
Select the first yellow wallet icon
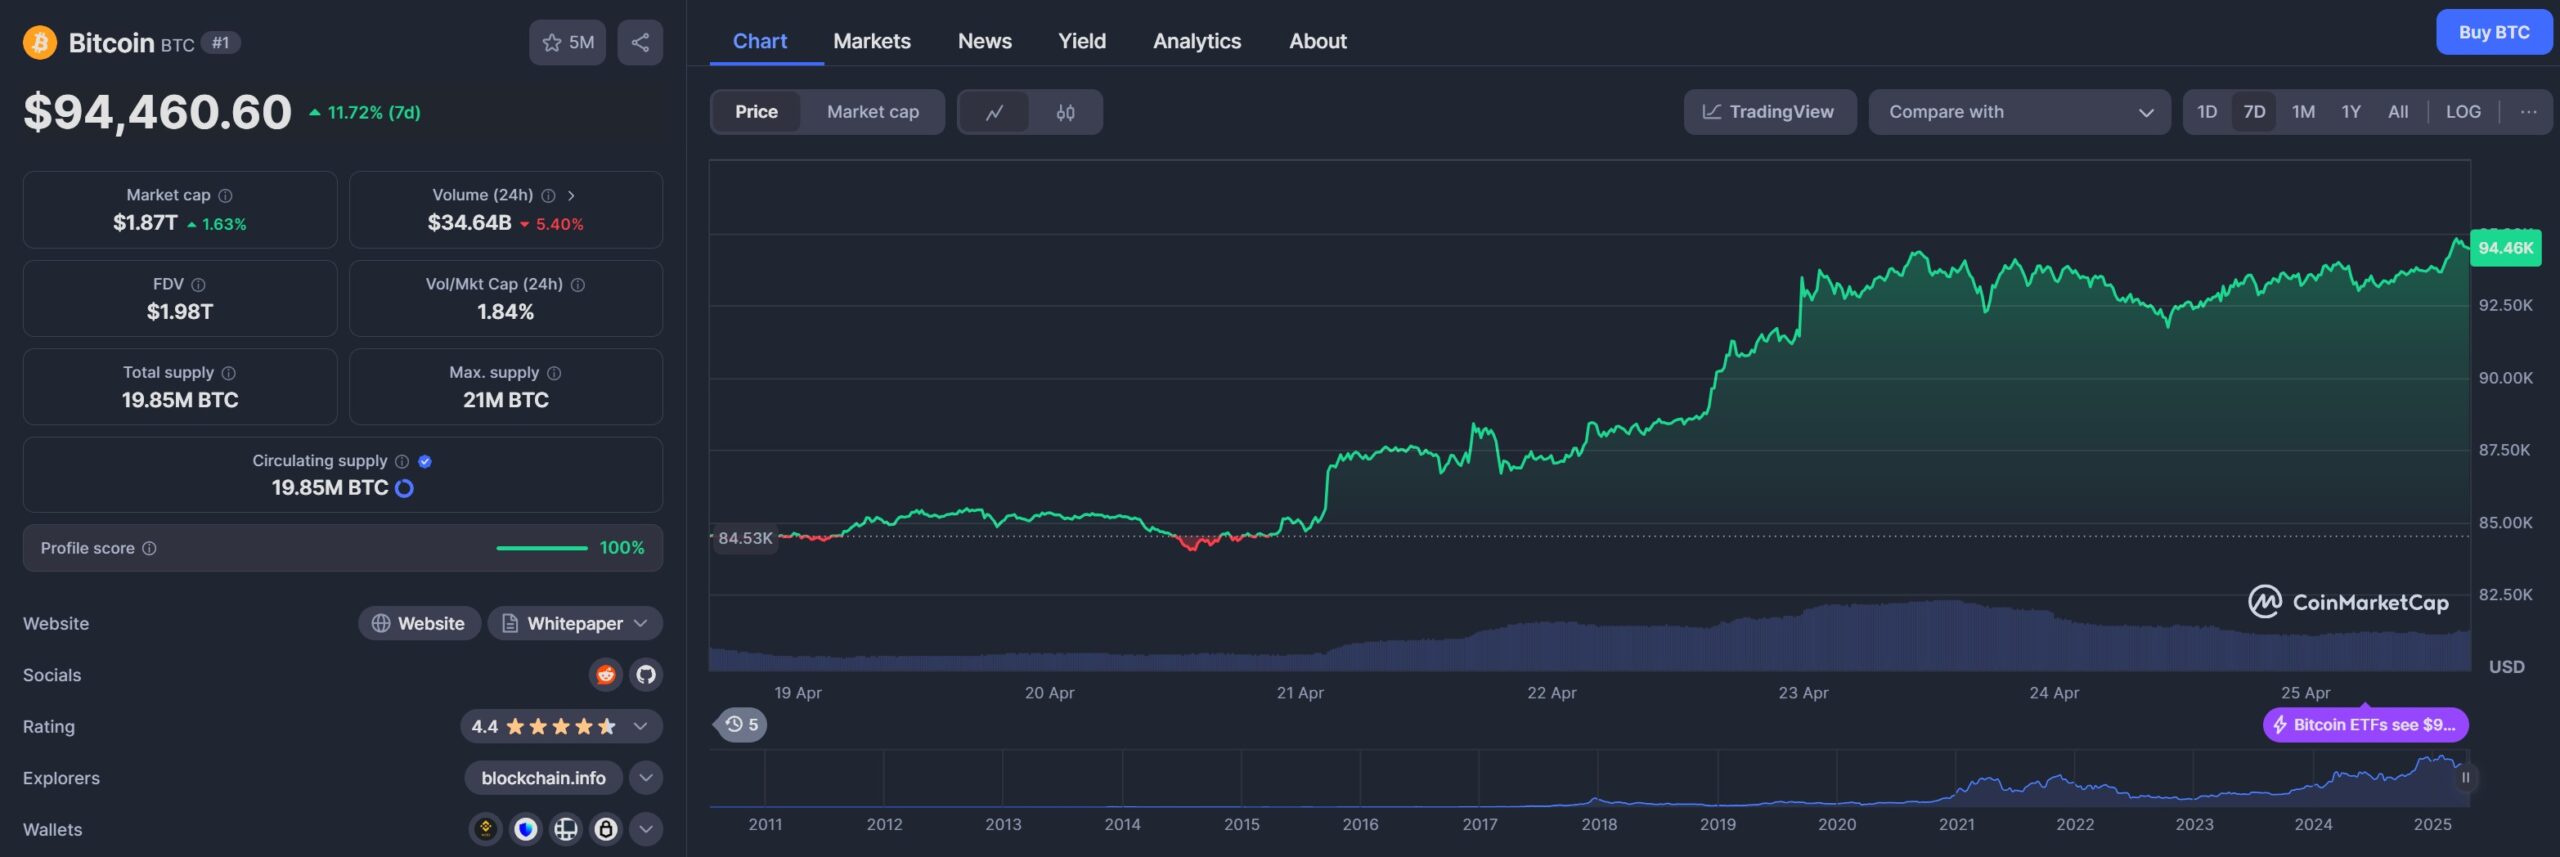(x=486, y=829)
